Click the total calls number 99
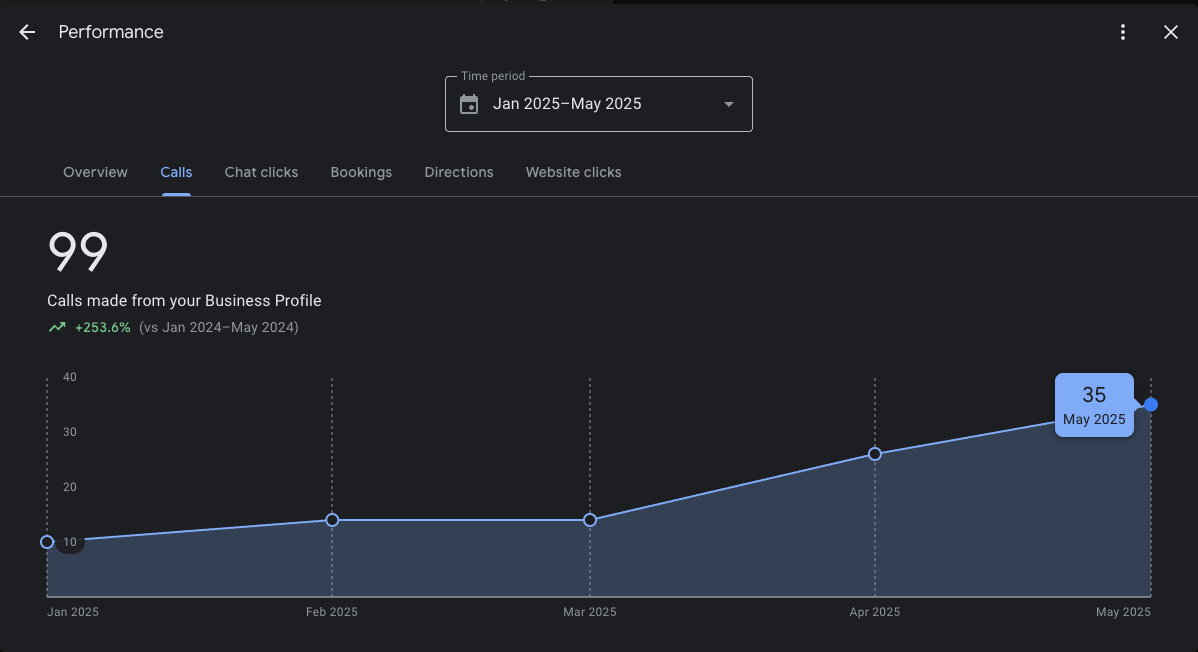This screenshot has height=652, width=1198. (78, 251)
